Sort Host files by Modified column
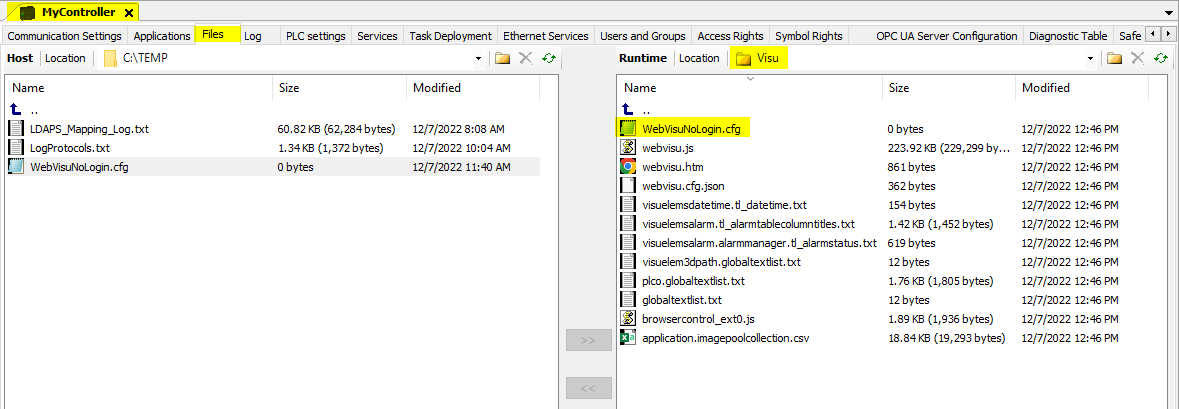1179x409 pixels. point(473,87)
